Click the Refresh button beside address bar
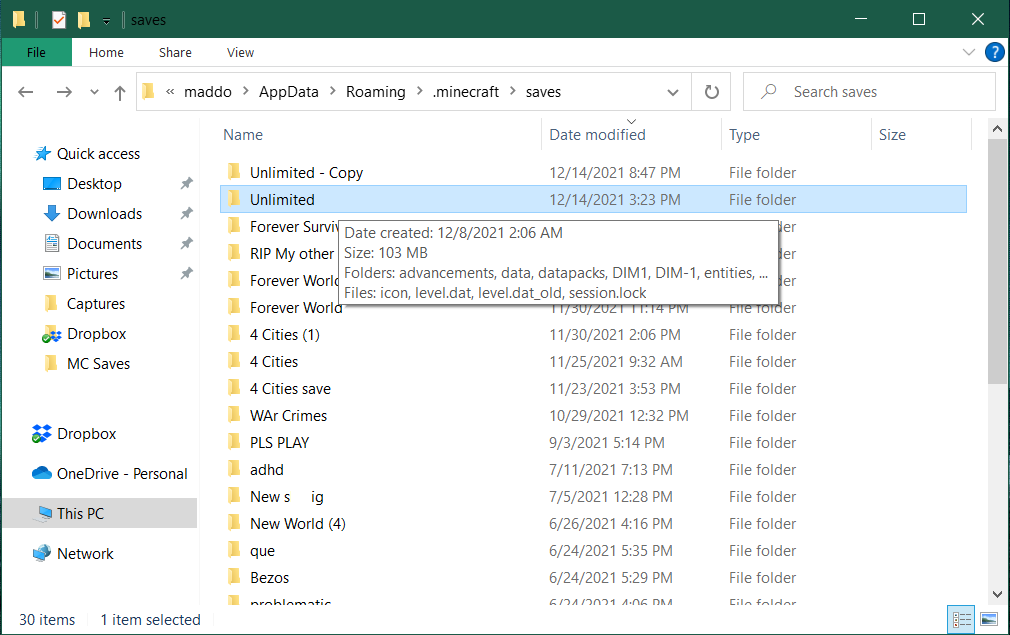1010x635 pixels. pos(711,92)
